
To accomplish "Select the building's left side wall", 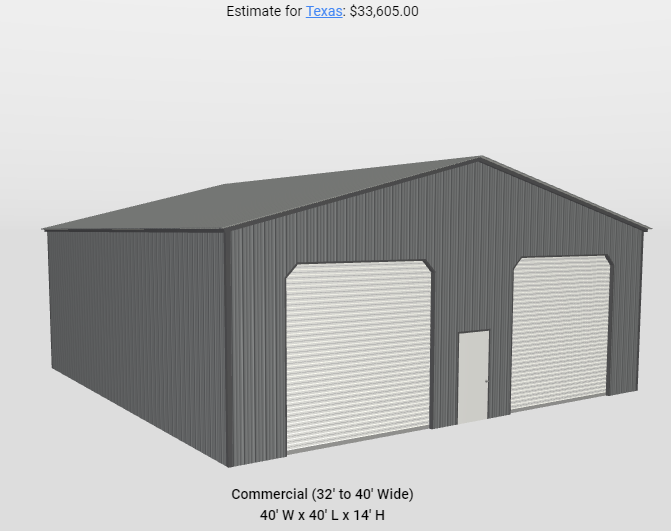I will pos(135,330).
